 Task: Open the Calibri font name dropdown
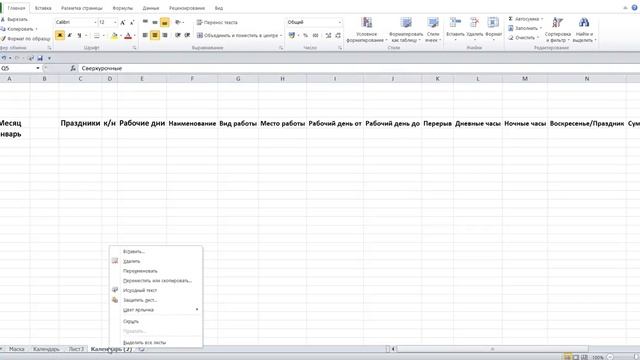(95, 22)
